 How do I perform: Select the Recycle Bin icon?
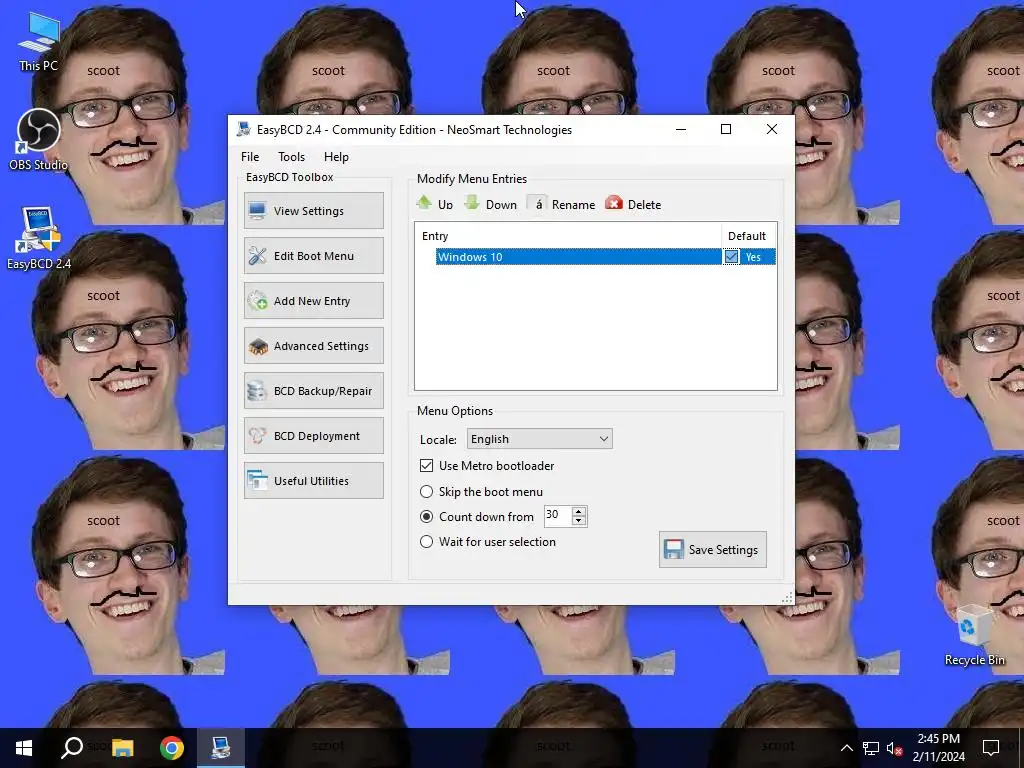[x=974, y=635]
